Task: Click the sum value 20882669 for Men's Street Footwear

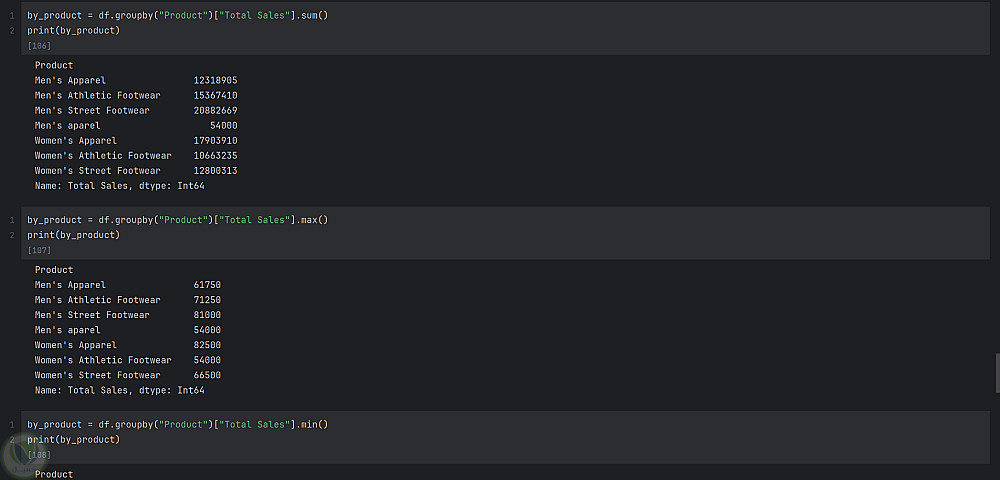Action: tap(215, 110)
